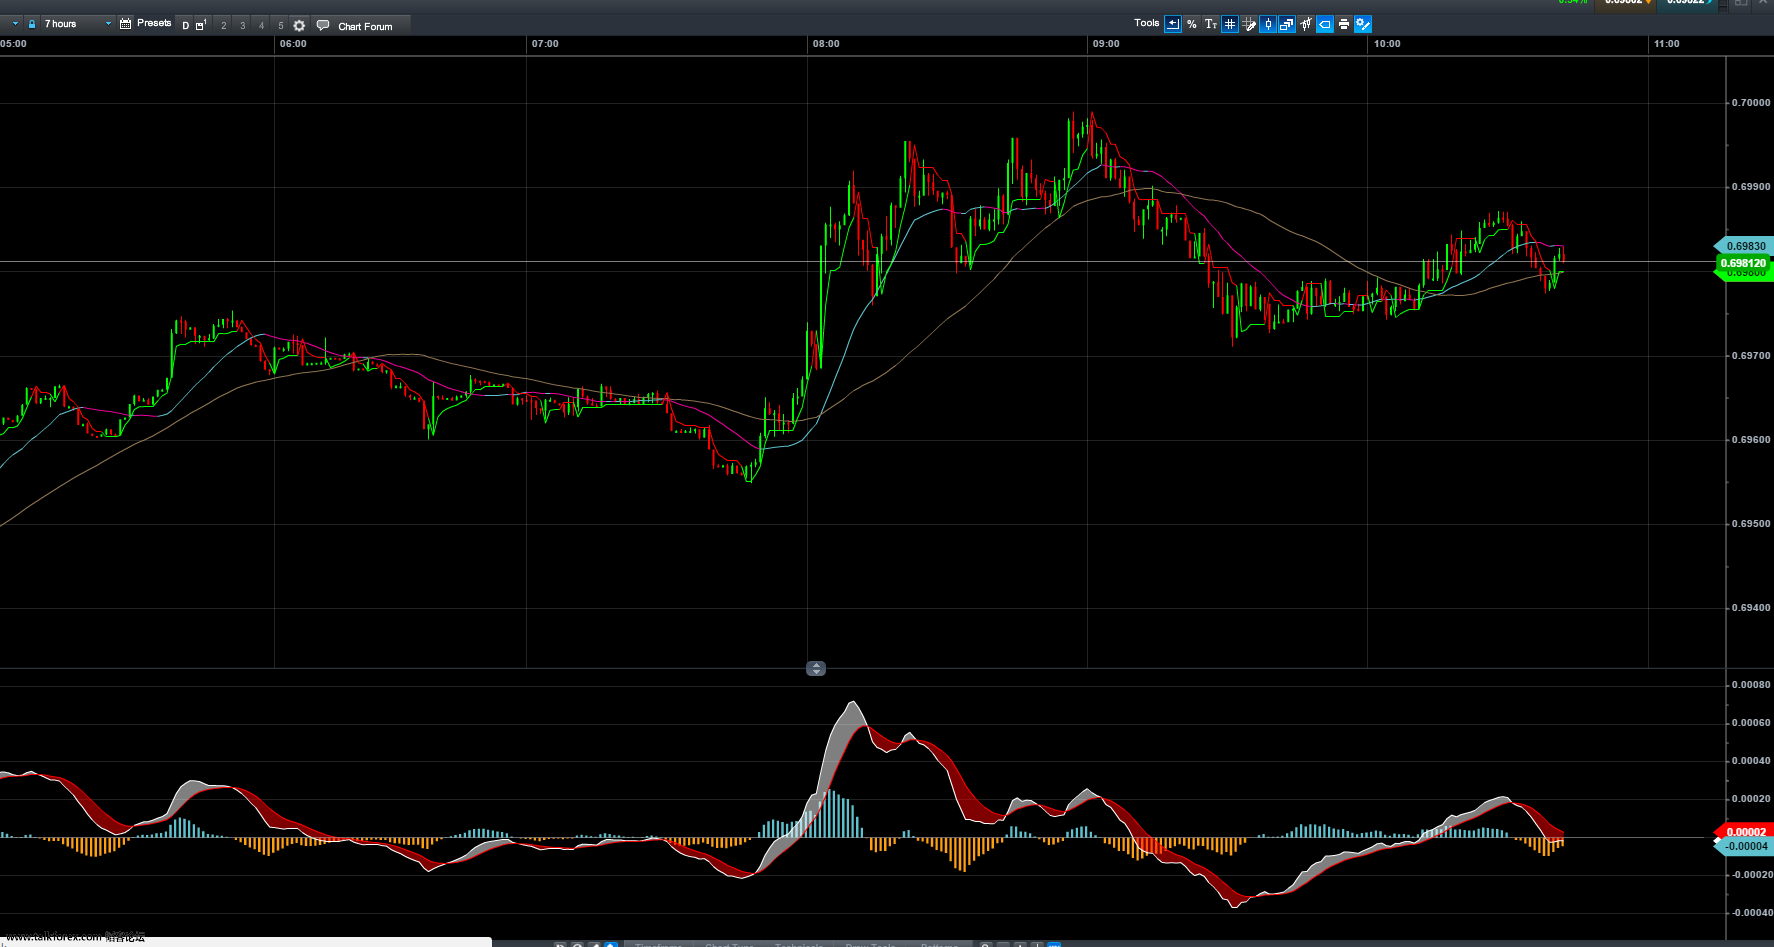Click the 0.00060 MACD axis label

pos(1751,723)
